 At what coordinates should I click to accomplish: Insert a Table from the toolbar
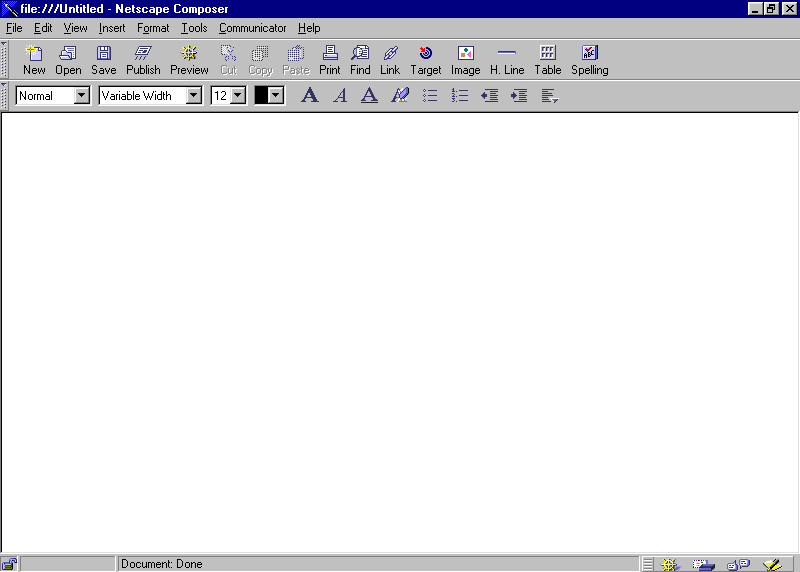(x=547, y=60)
